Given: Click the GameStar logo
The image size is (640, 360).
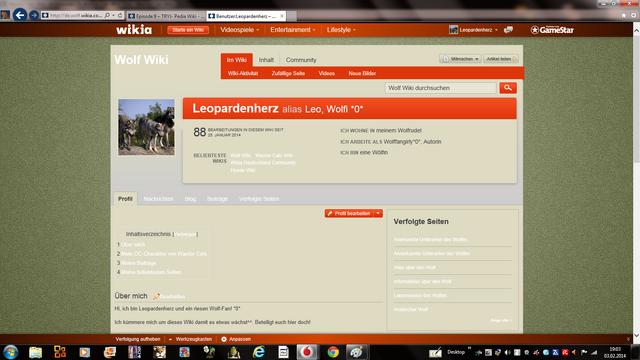Looking at the screenshot, I should (x=552, y=30).
